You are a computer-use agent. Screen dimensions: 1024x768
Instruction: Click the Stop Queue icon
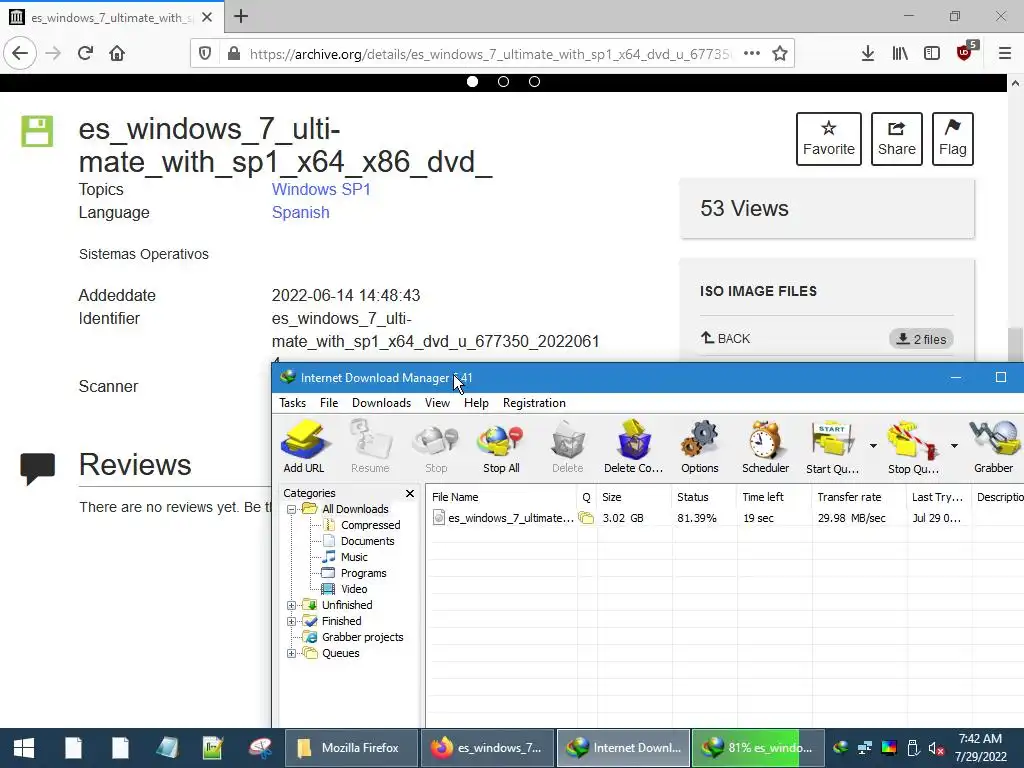(913, 447)
